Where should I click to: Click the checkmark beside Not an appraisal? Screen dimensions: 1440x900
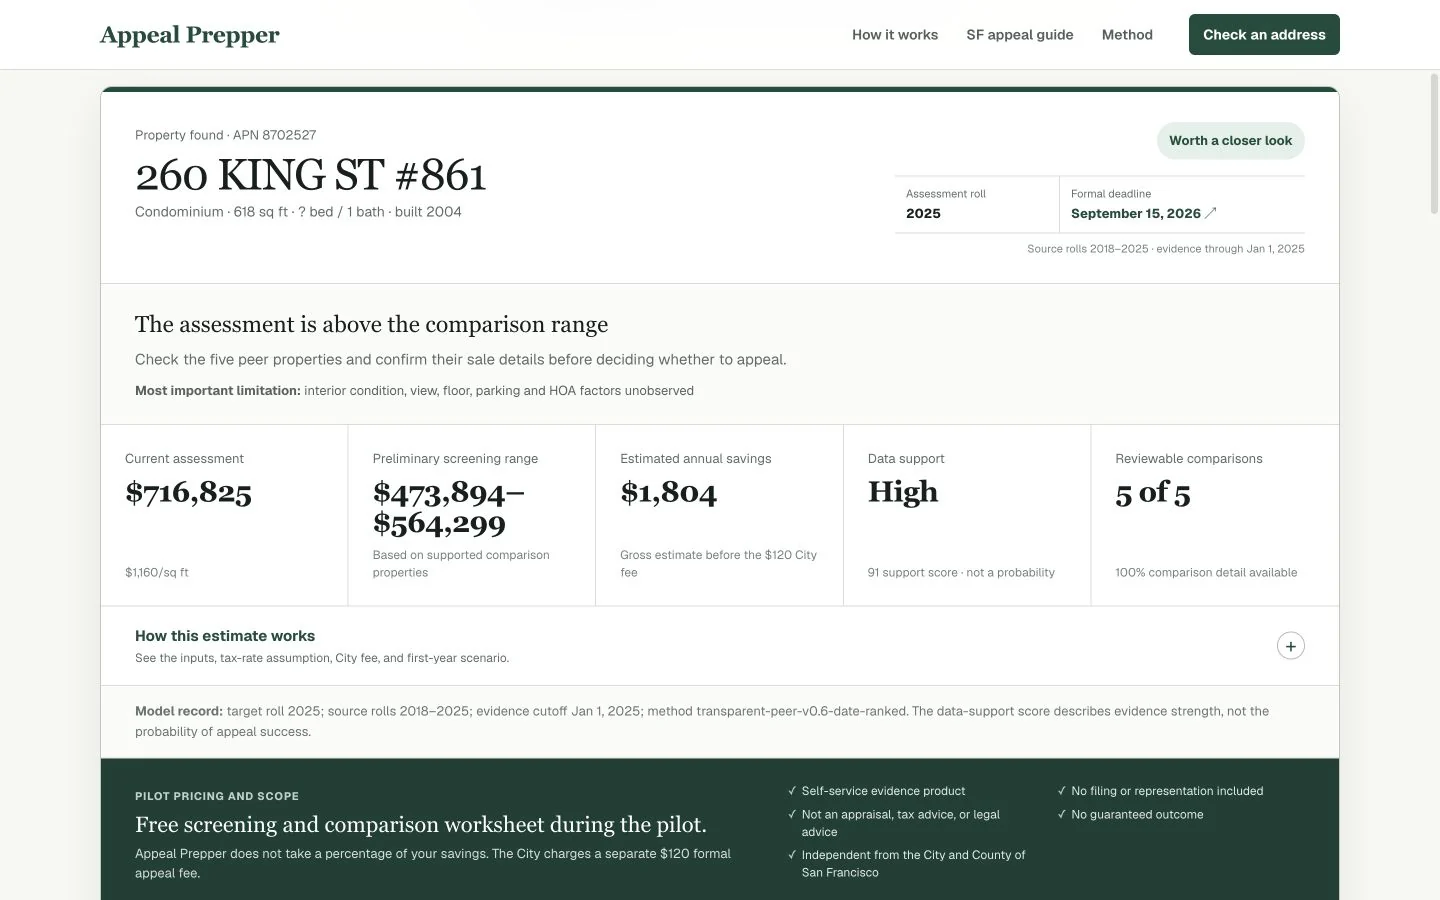(x=792, y=815)
